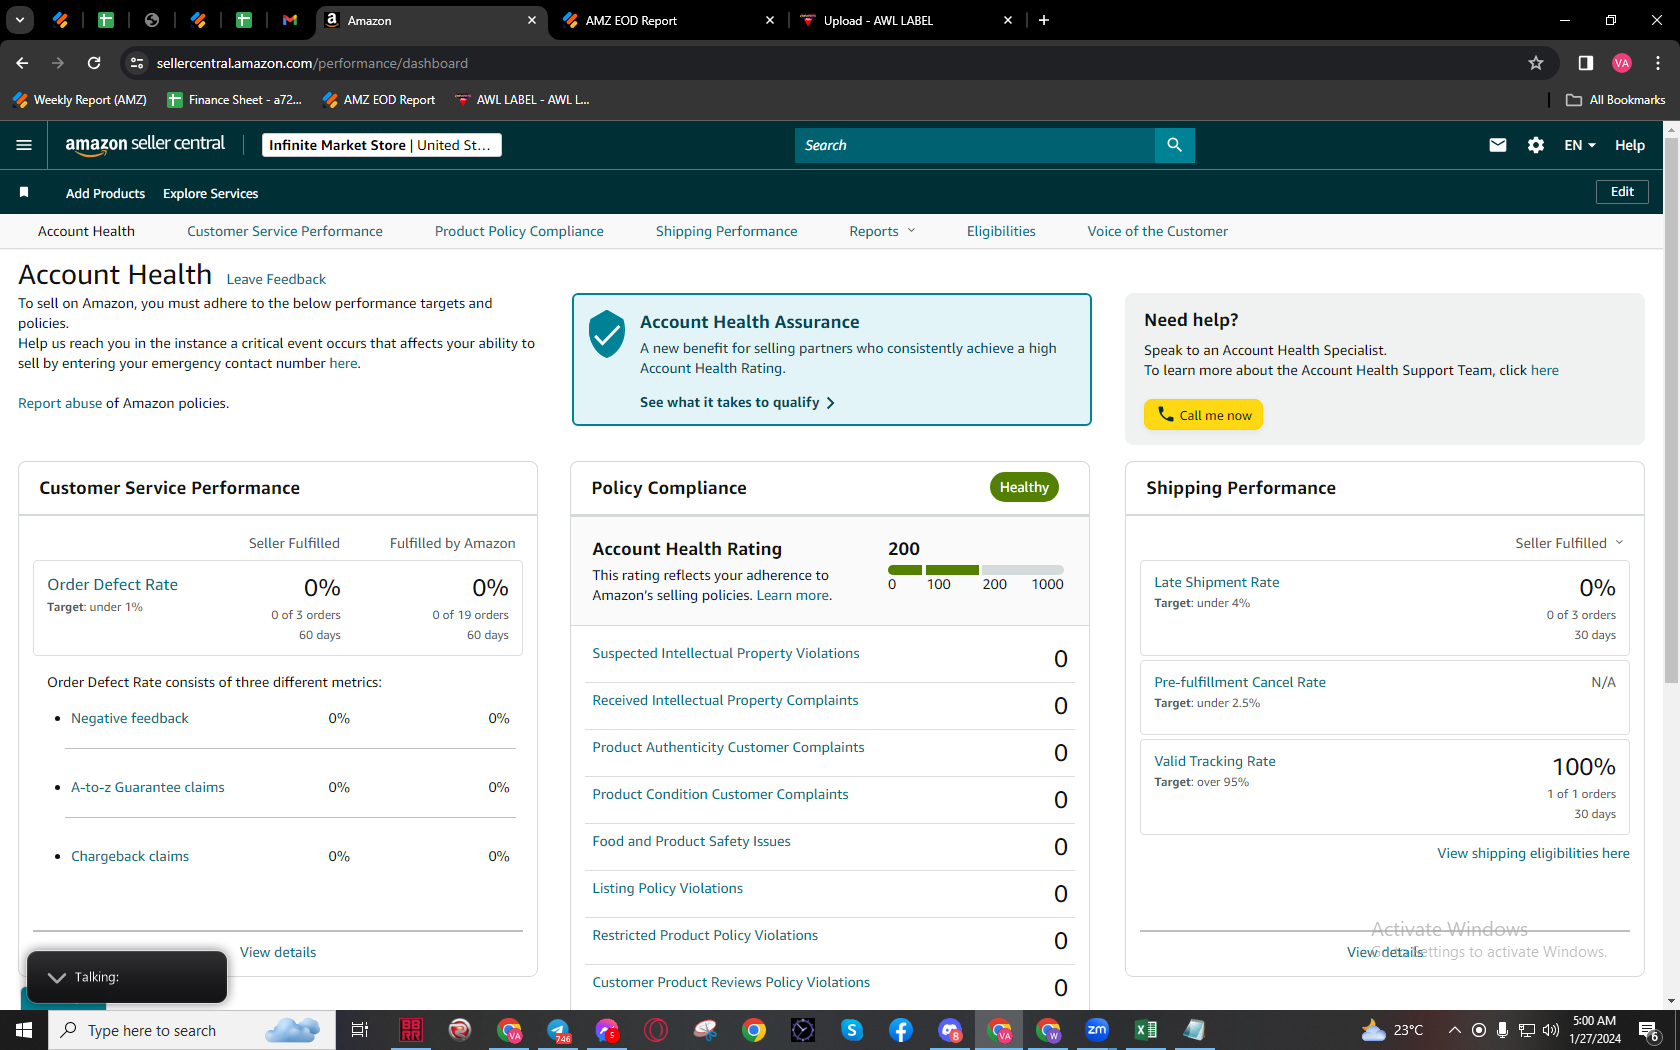
Task: Open the Customer Service Performance tab
Action: pos(285,231)
